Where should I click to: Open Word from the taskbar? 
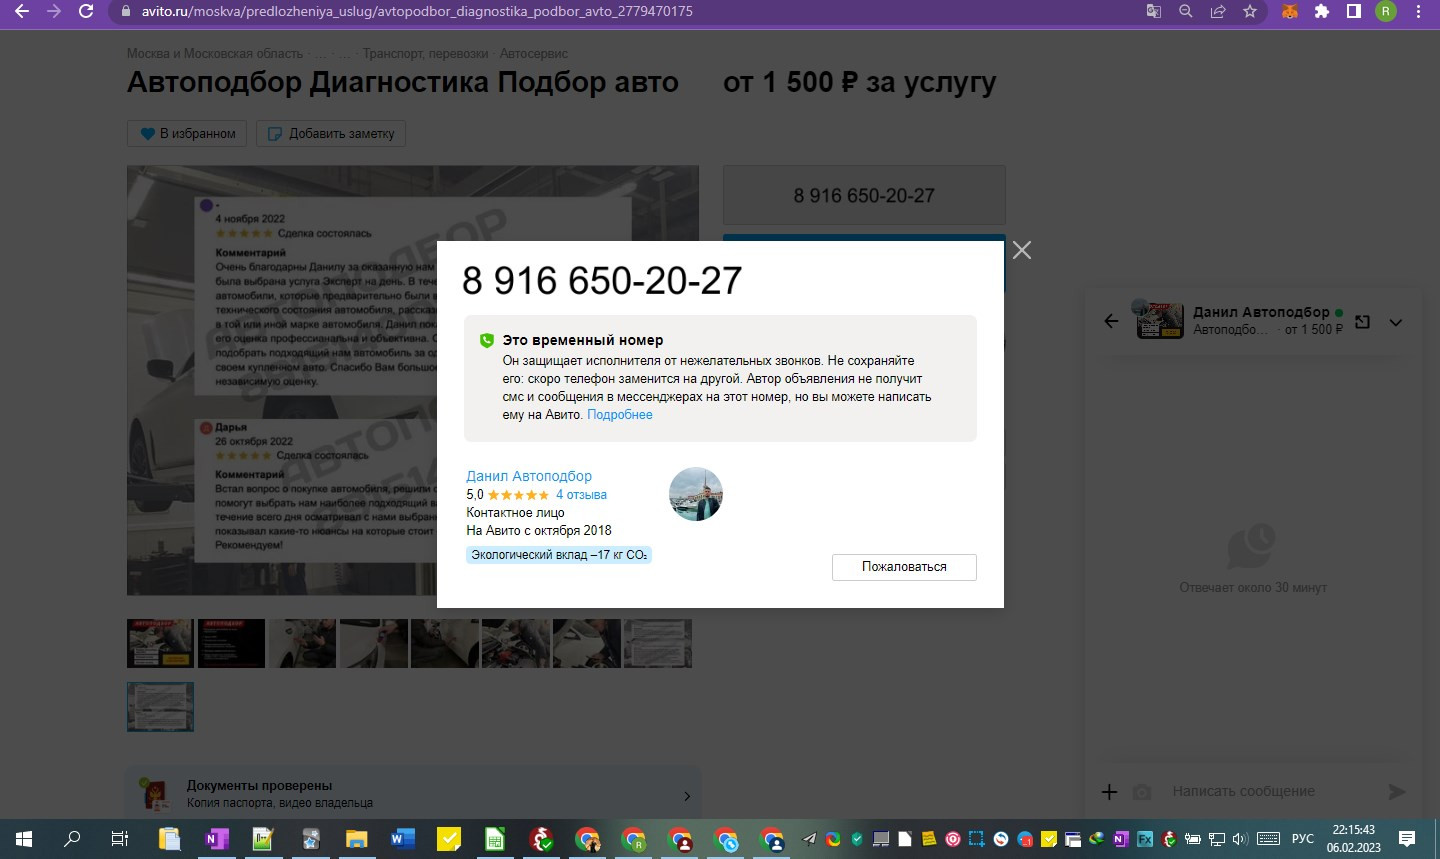pos(403,839)
